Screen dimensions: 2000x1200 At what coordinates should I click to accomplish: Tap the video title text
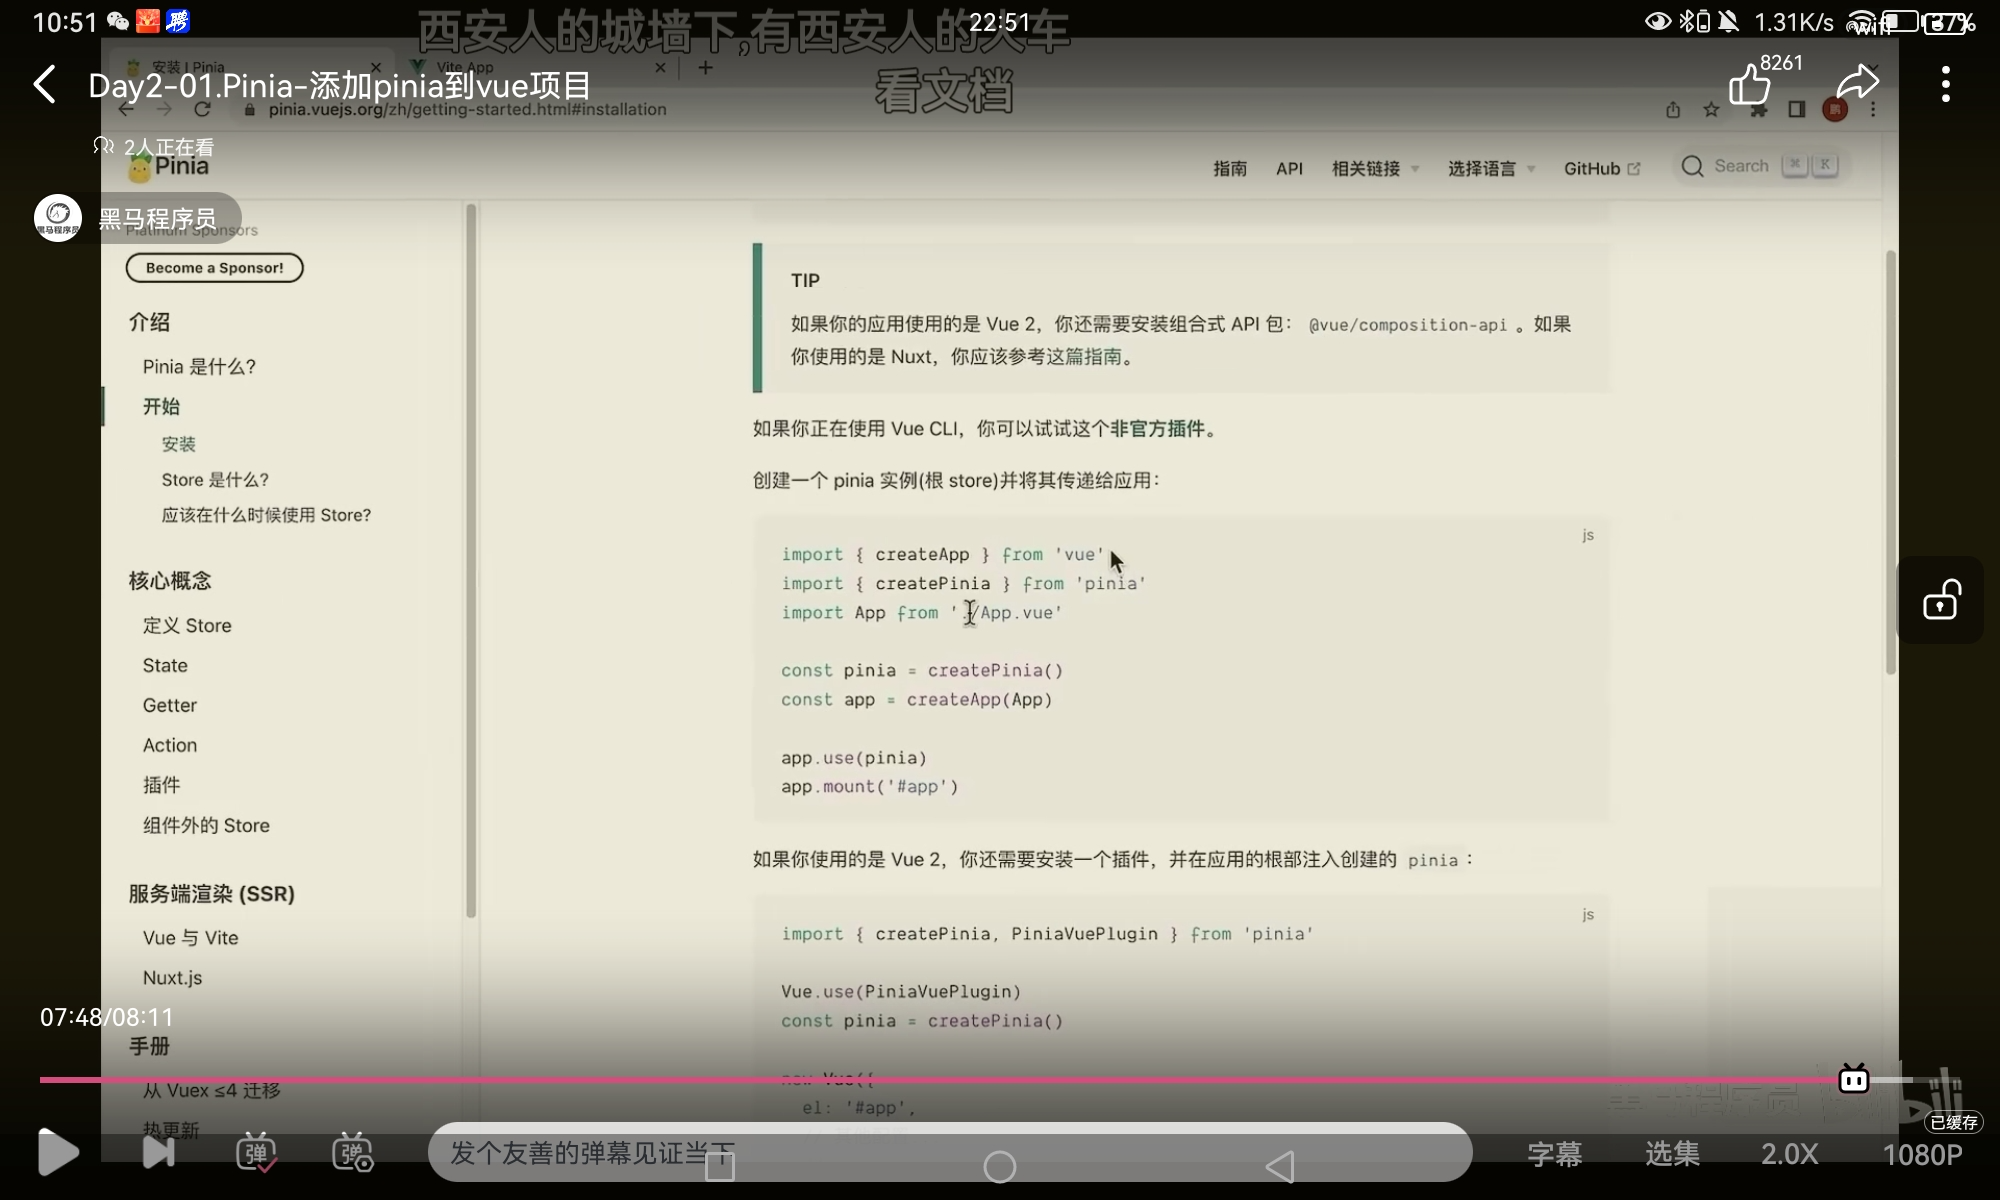pyautogui.click(x=340, y=86)
